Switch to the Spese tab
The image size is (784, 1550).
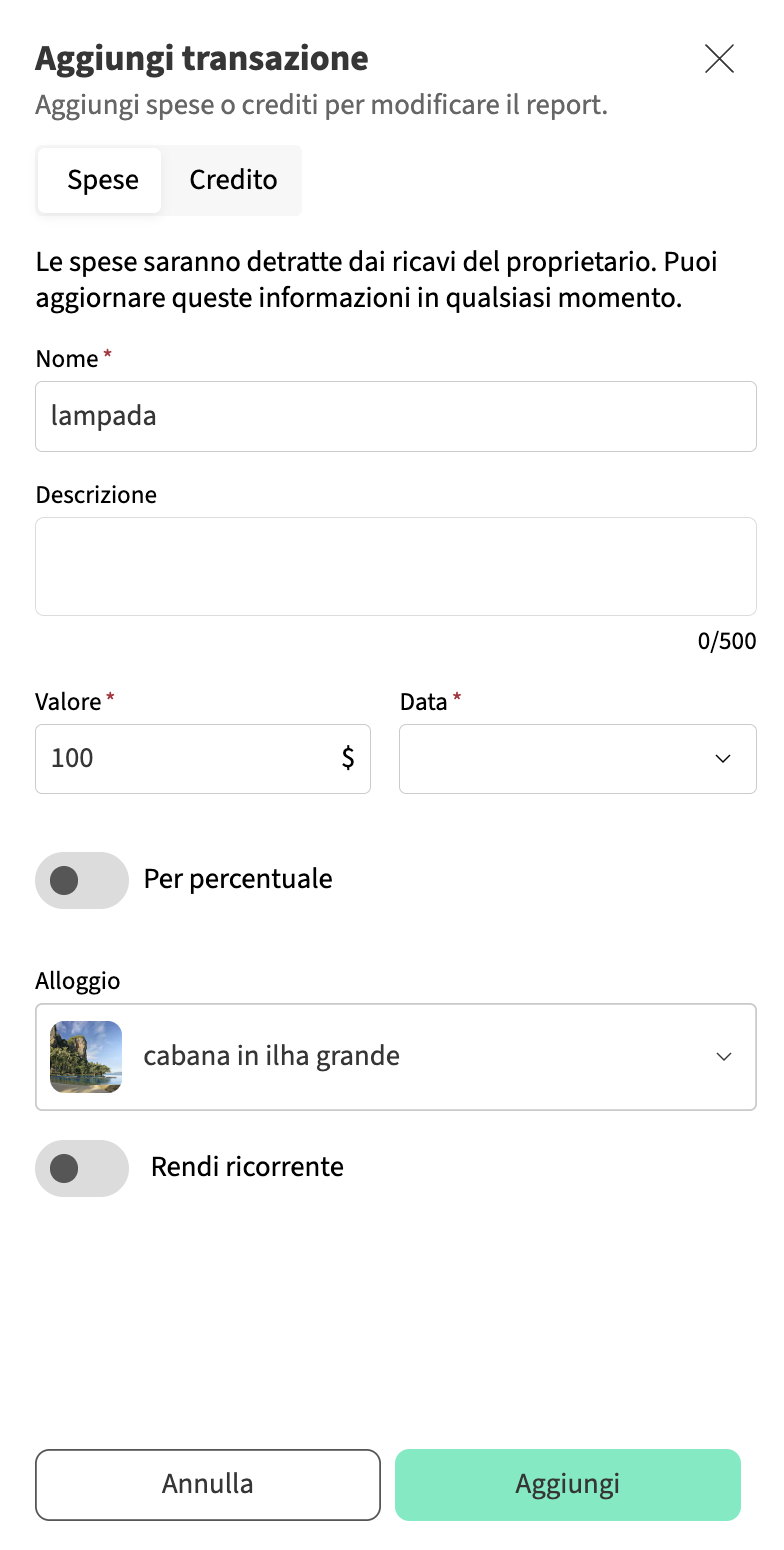coord(103,180)
